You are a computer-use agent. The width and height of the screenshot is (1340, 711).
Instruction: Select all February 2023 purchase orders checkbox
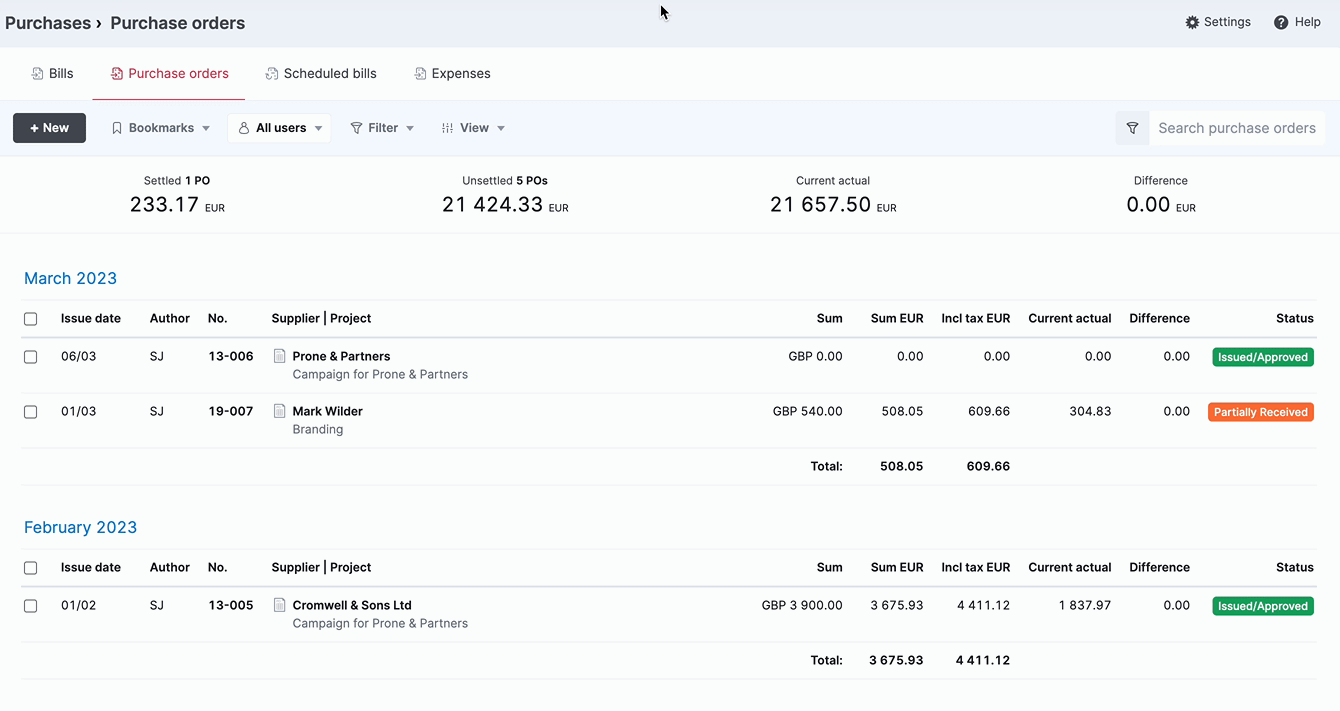(31, 568)
